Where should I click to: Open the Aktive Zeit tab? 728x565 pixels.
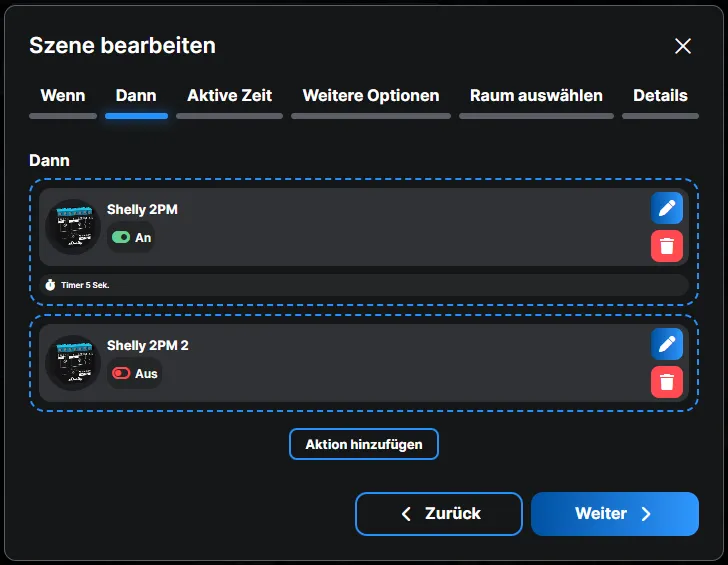click(x=229, y=96)
